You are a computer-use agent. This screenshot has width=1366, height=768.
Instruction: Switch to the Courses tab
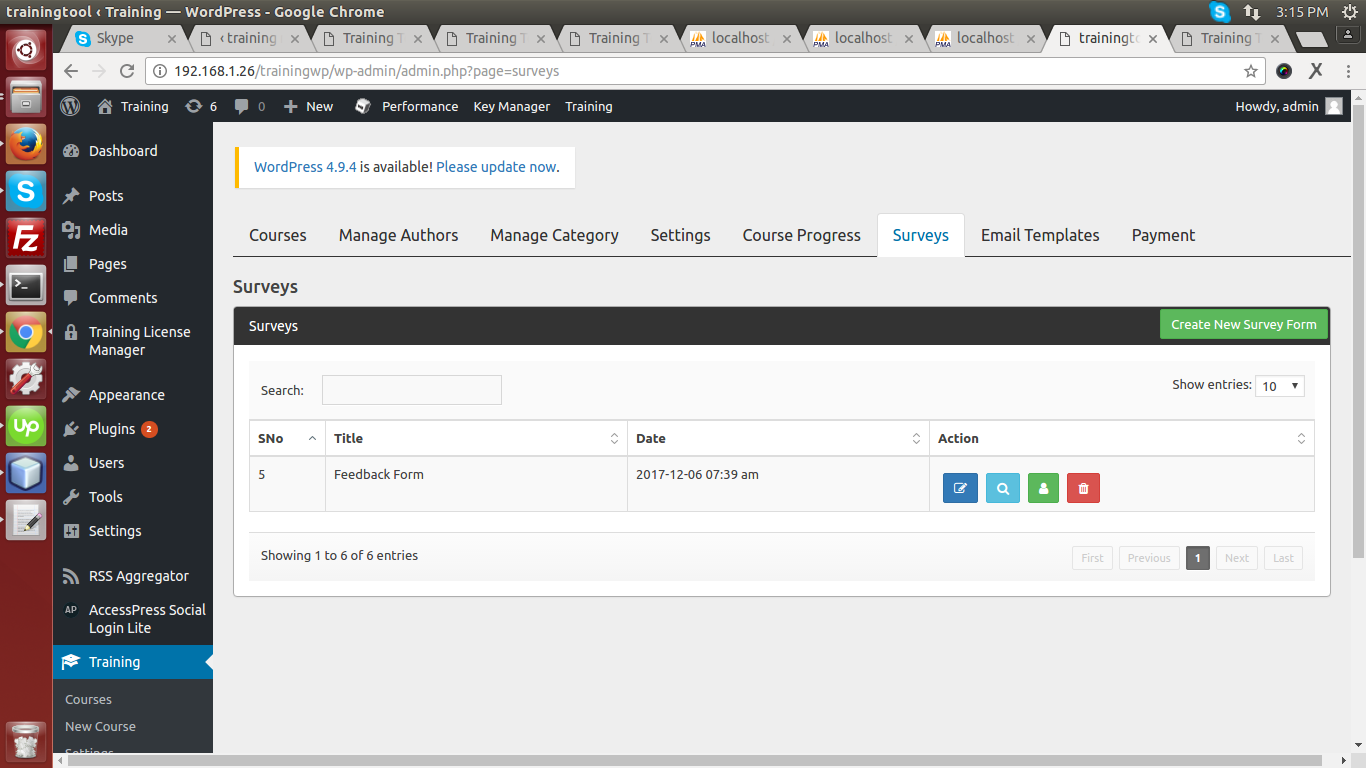278,235
